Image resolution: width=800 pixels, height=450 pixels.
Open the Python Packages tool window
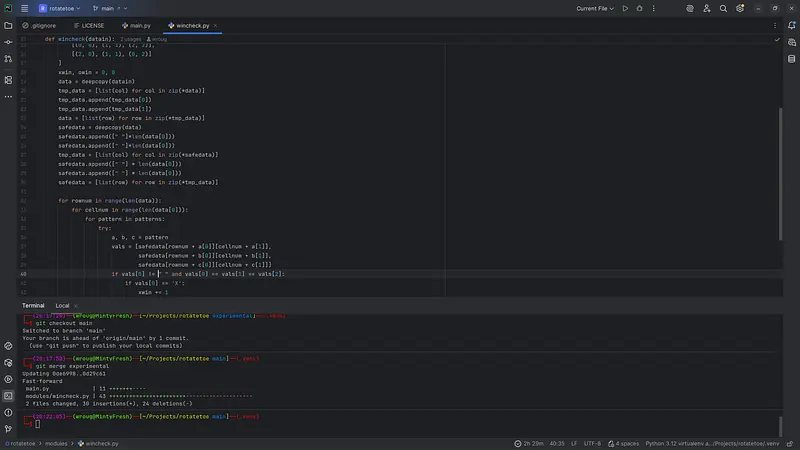8,344
